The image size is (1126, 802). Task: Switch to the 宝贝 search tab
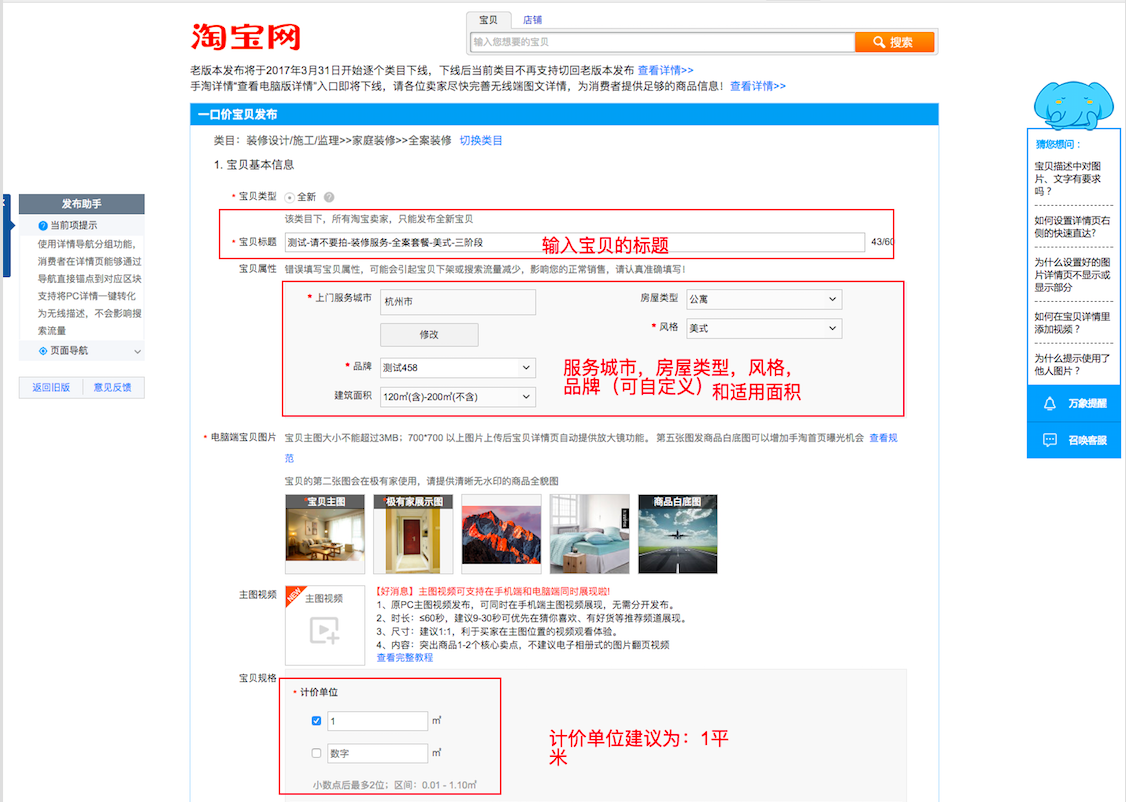click(488, 20)
